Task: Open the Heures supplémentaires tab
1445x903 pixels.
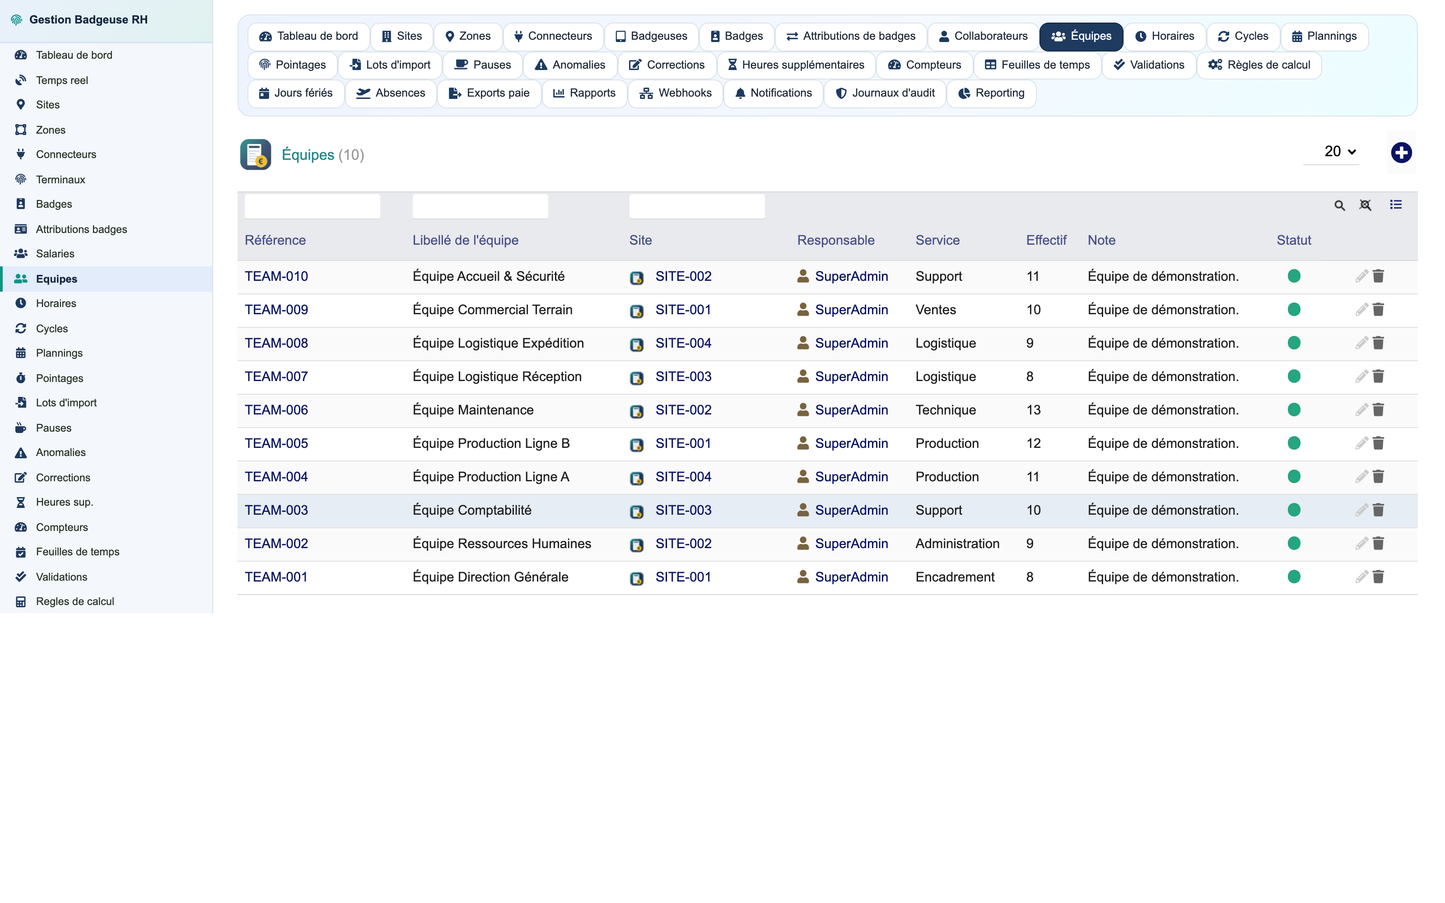Action: click(x=796, y=65)
